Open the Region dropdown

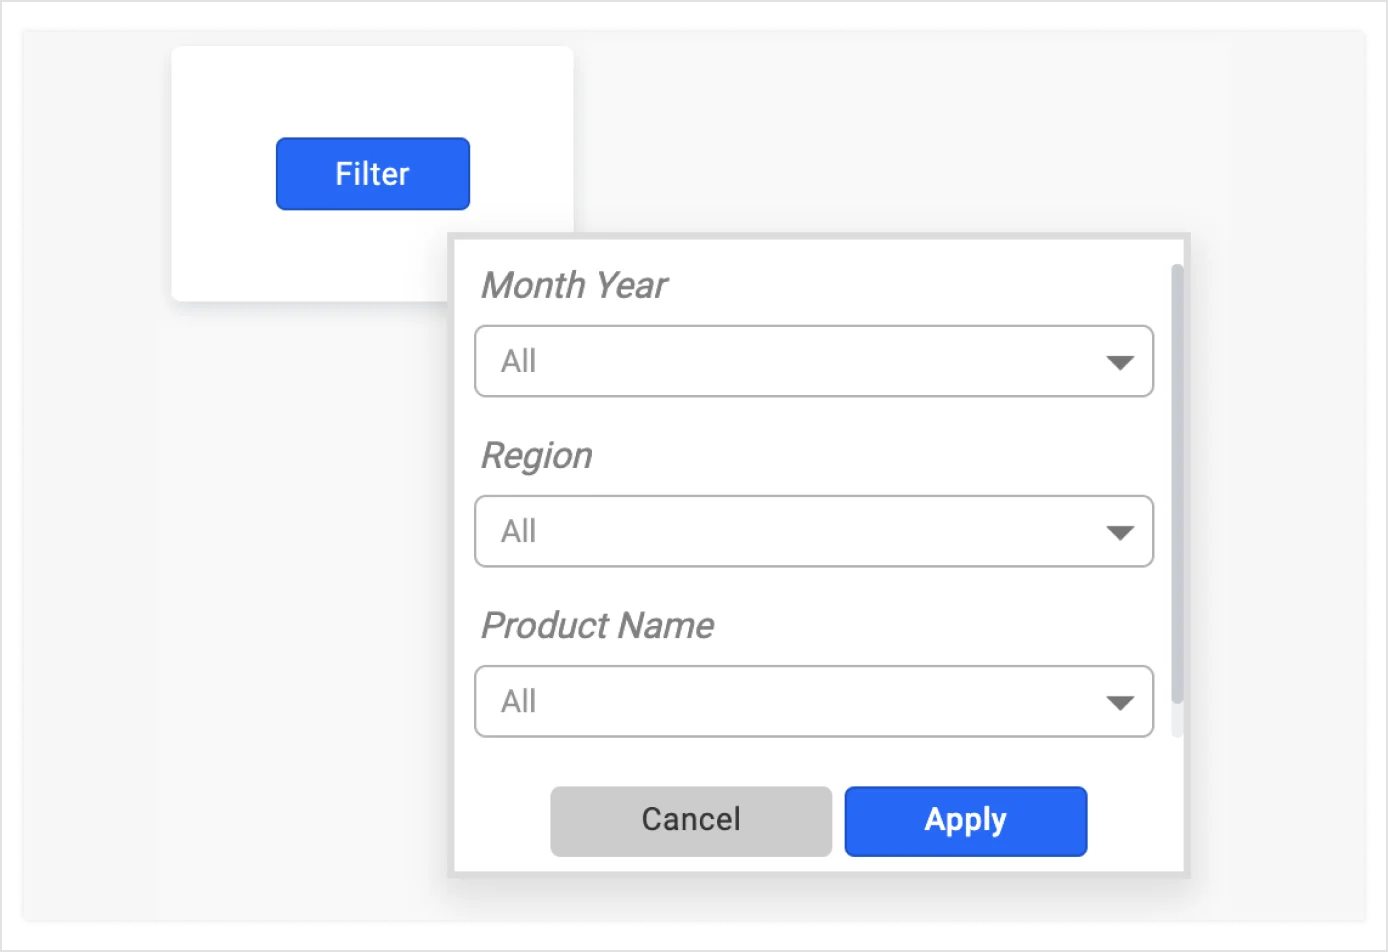[813, 531]
